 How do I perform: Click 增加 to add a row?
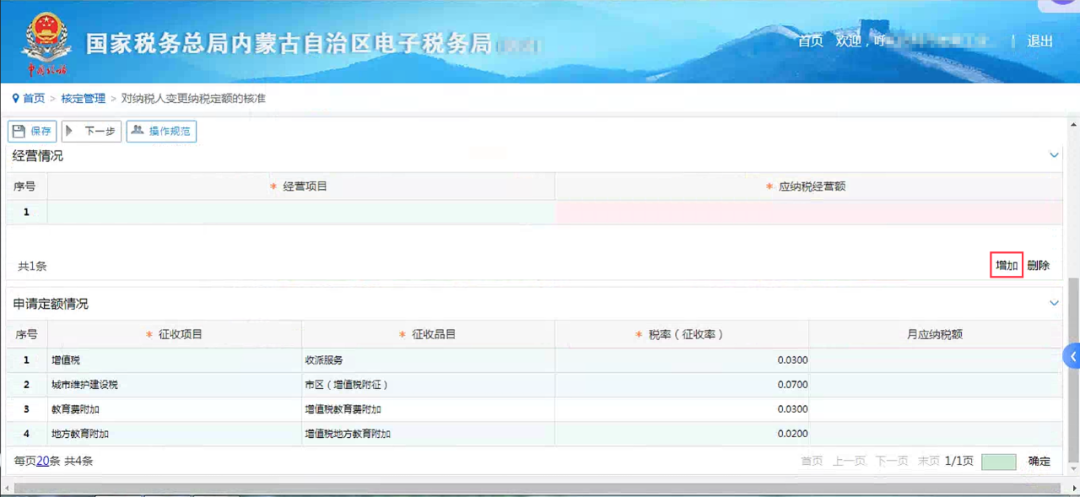click(1006, 265)
